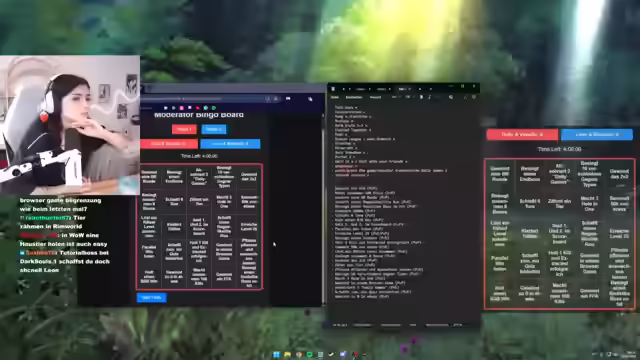Expand the list style dropdown in Notepad
Viewport: 640px width, 360px height.
[409, 97]
